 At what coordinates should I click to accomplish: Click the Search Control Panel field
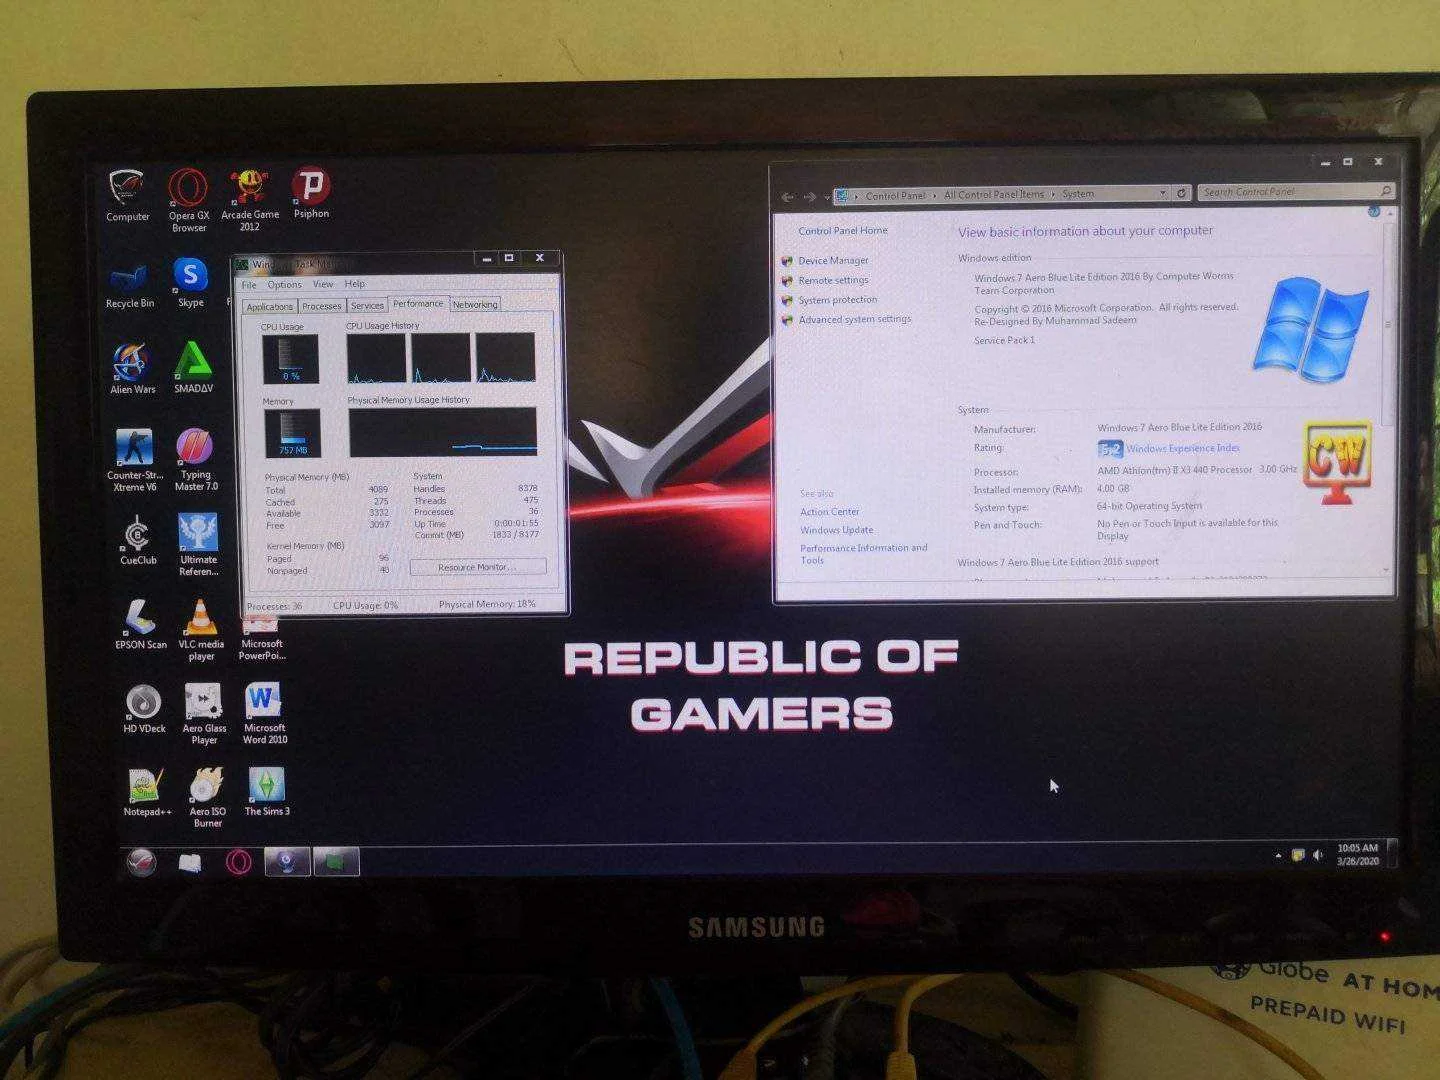(1296, 191)
